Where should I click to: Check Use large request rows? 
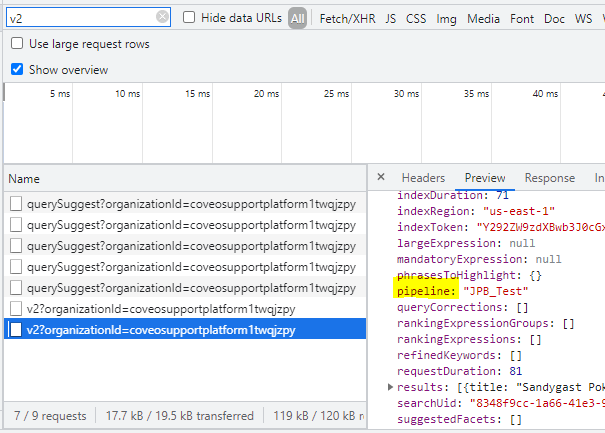[x=17, y=44]
